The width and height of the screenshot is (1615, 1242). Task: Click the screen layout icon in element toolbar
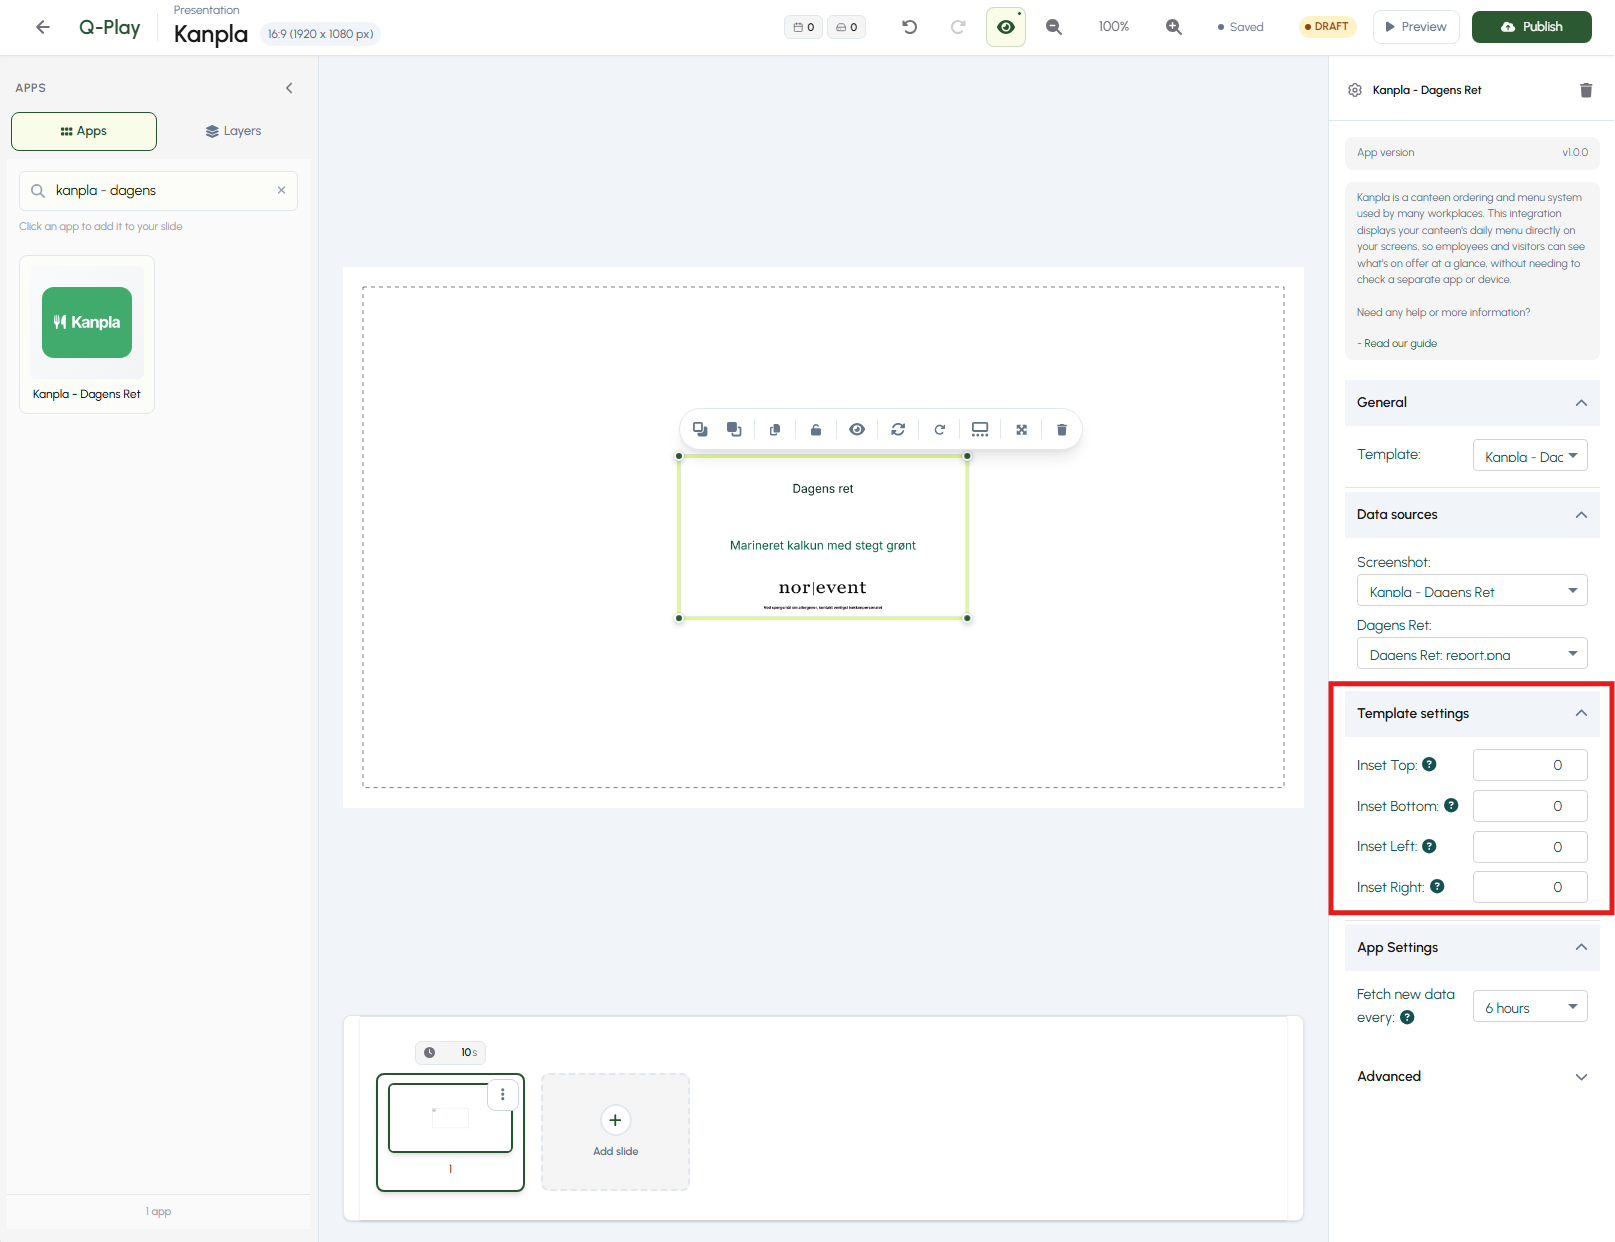[980, 429]
